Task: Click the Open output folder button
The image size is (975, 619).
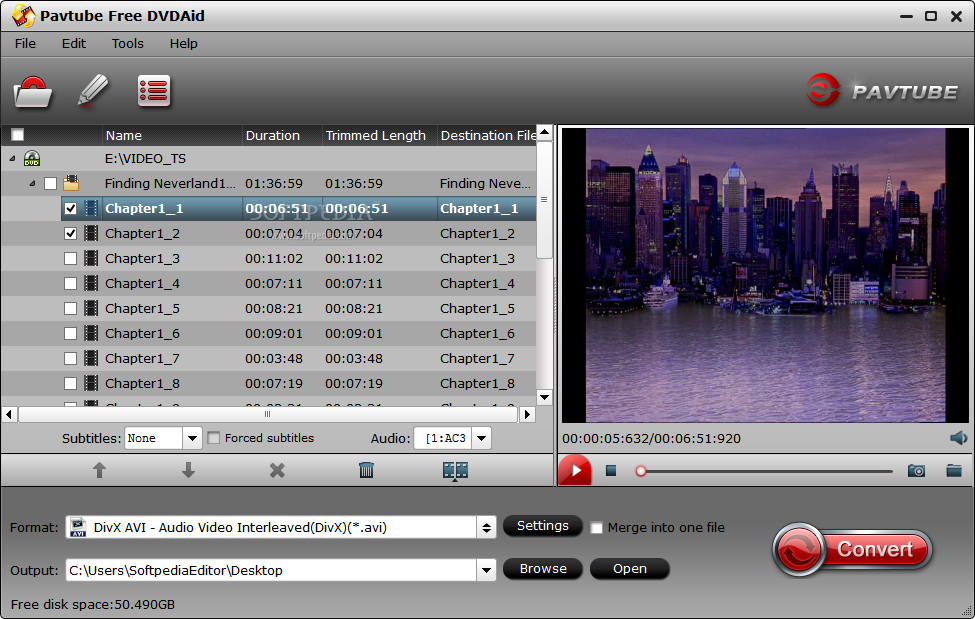Action: click(629, 569)
